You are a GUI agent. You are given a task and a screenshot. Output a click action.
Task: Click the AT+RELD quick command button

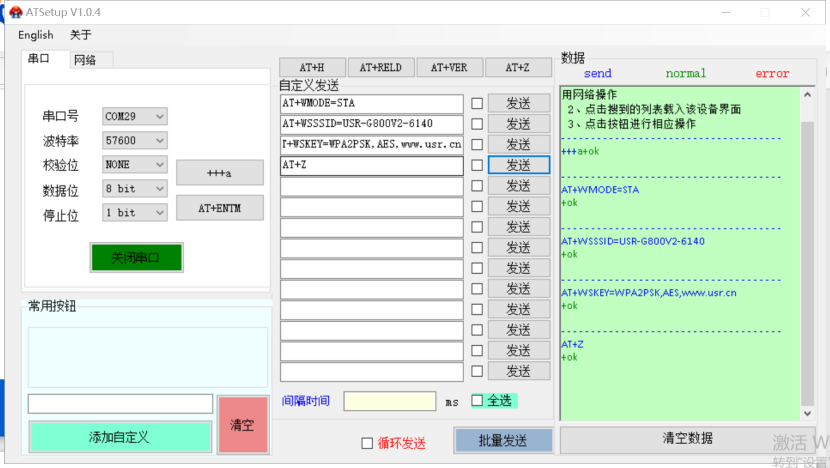380,68
